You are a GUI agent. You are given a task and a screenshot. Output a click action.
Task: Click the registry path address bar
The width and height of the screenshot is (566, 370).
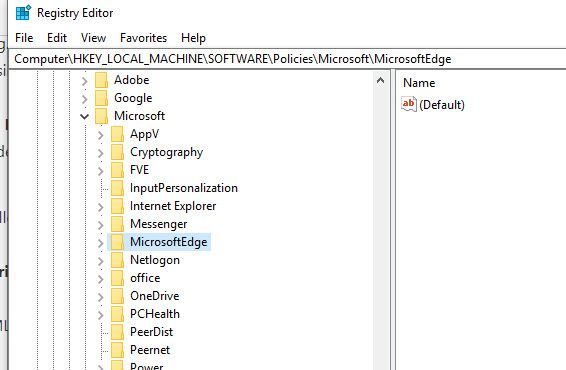pos(287,59)
